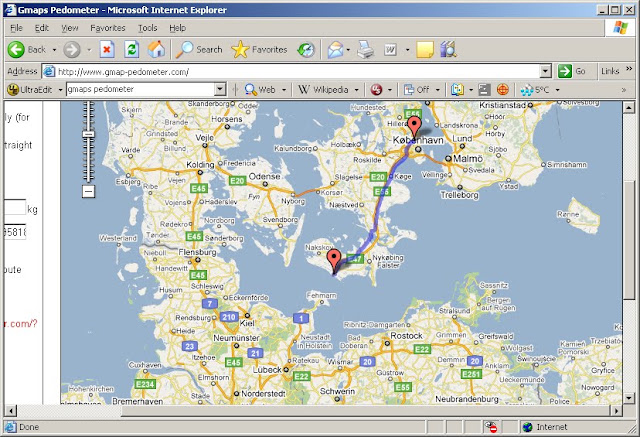Click in the address URL field
640x437 pixels.
click(297, 71)
